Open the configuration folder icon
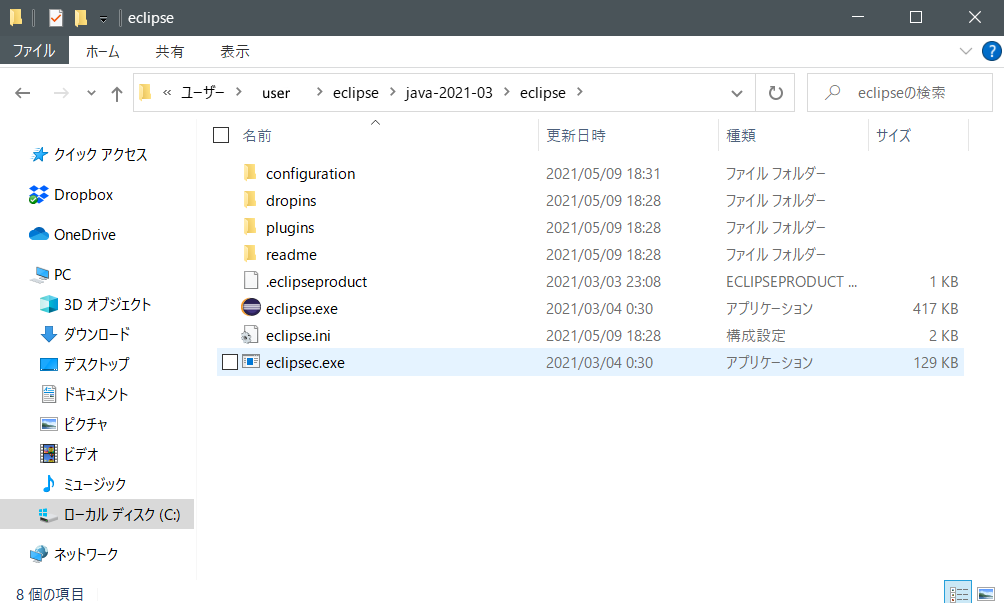The width and height of the screenshot is (1004, 603). pos(250,173)
